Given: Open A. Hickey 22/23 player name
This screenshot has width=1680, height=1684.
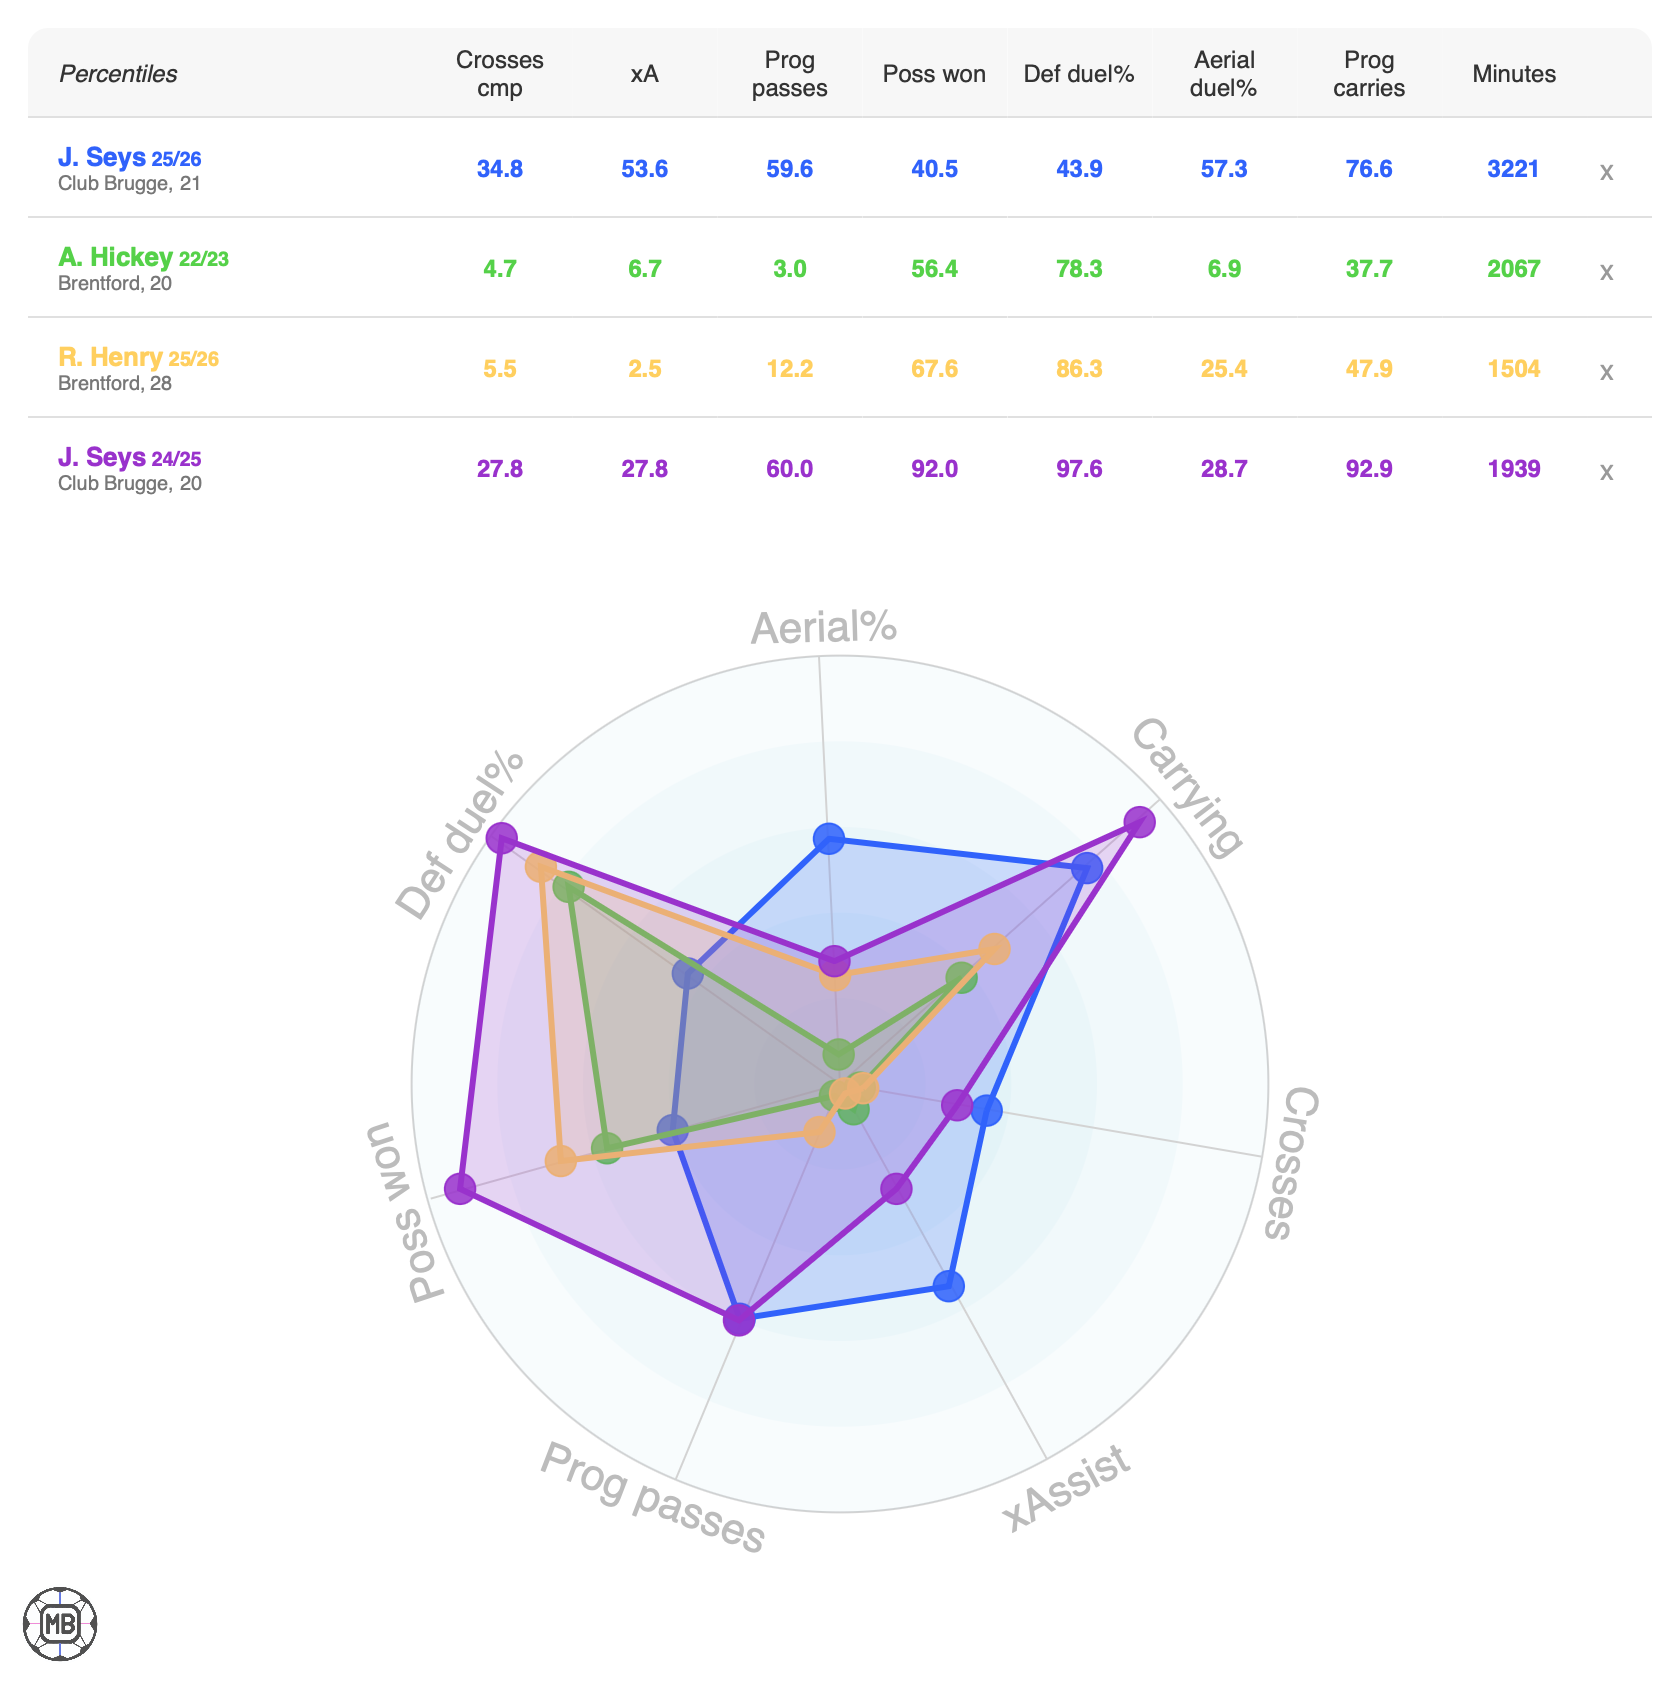Looking at the screenshot, I should (x=143, y=258).
